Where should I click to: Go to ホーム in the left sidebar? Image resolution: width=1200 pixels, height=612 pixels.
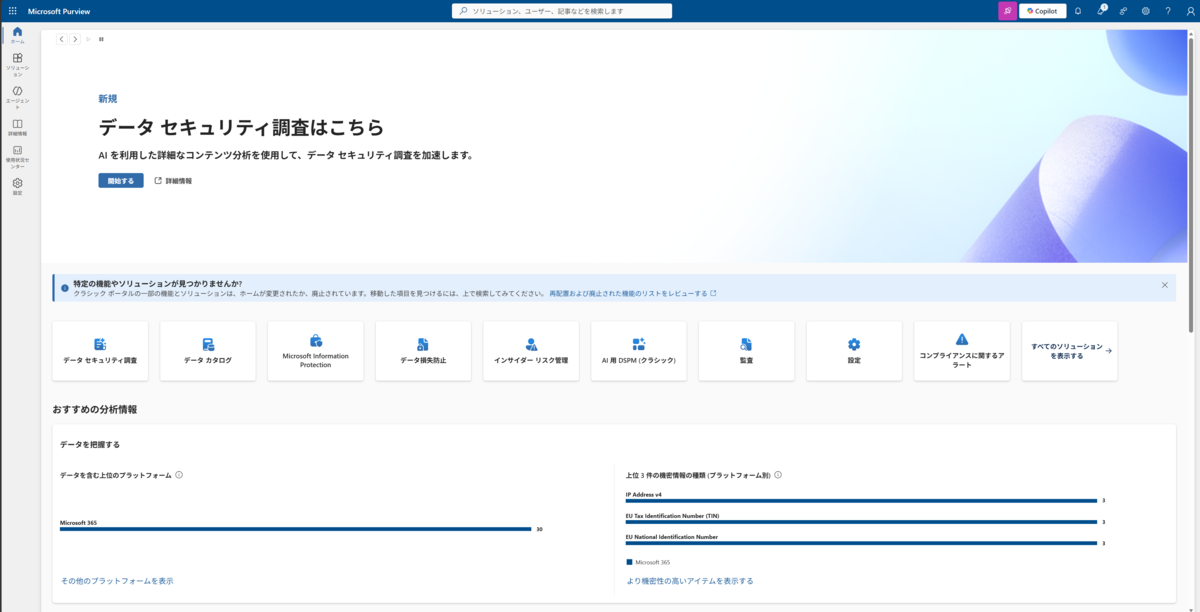click(x=17, y=35)
